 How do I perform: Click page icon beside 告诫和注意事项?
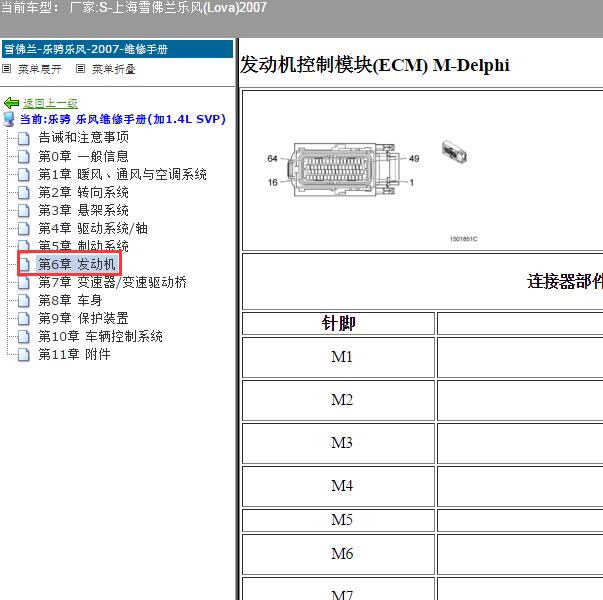click(24, 138)
